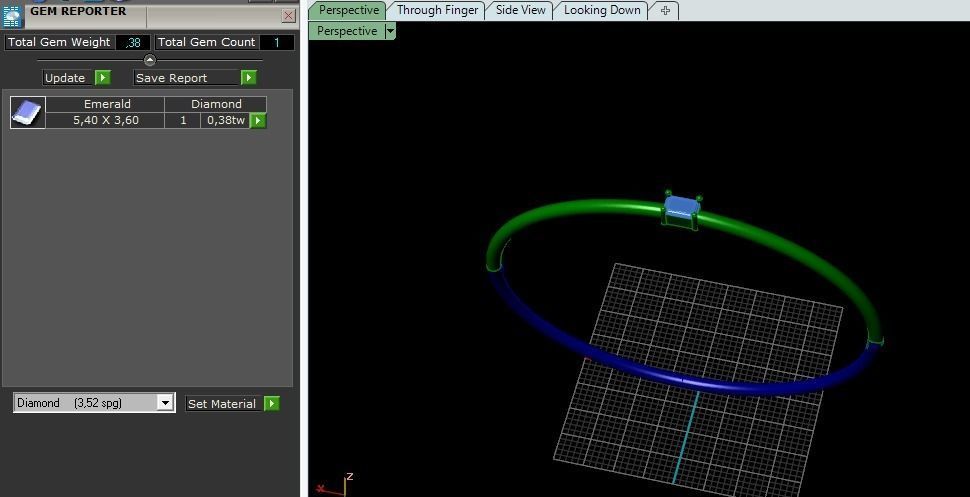This screenshot has width=970, height=497.
Task: Click the Emerald column header
Action: (x=107, y=104)
